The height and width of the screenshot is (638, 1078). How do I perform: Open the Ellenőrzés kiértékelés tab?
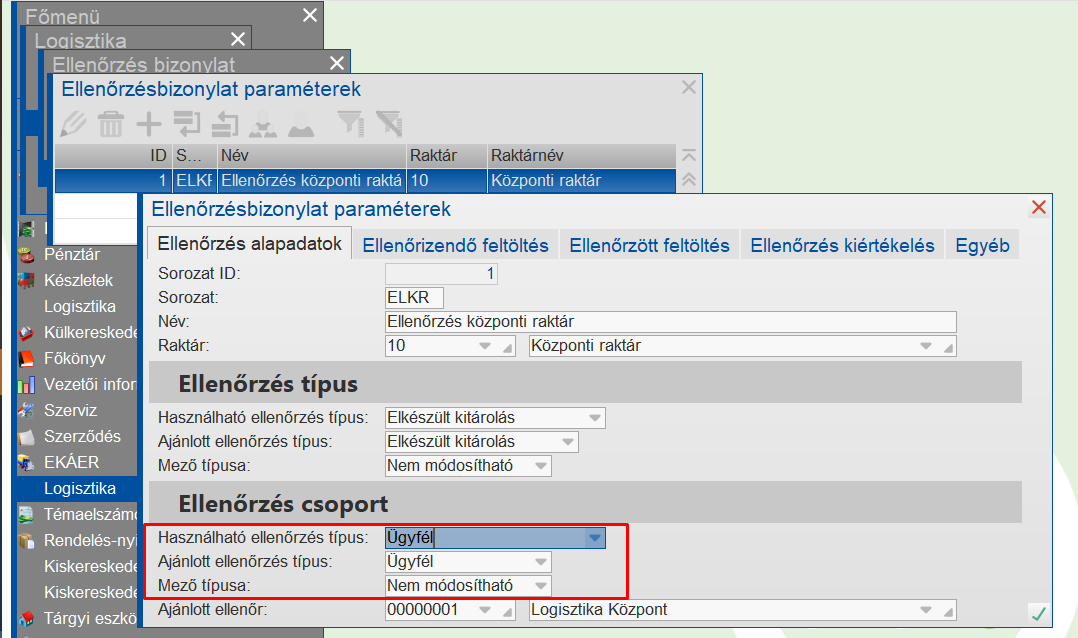pyautogui.click(x=842, y=245)
